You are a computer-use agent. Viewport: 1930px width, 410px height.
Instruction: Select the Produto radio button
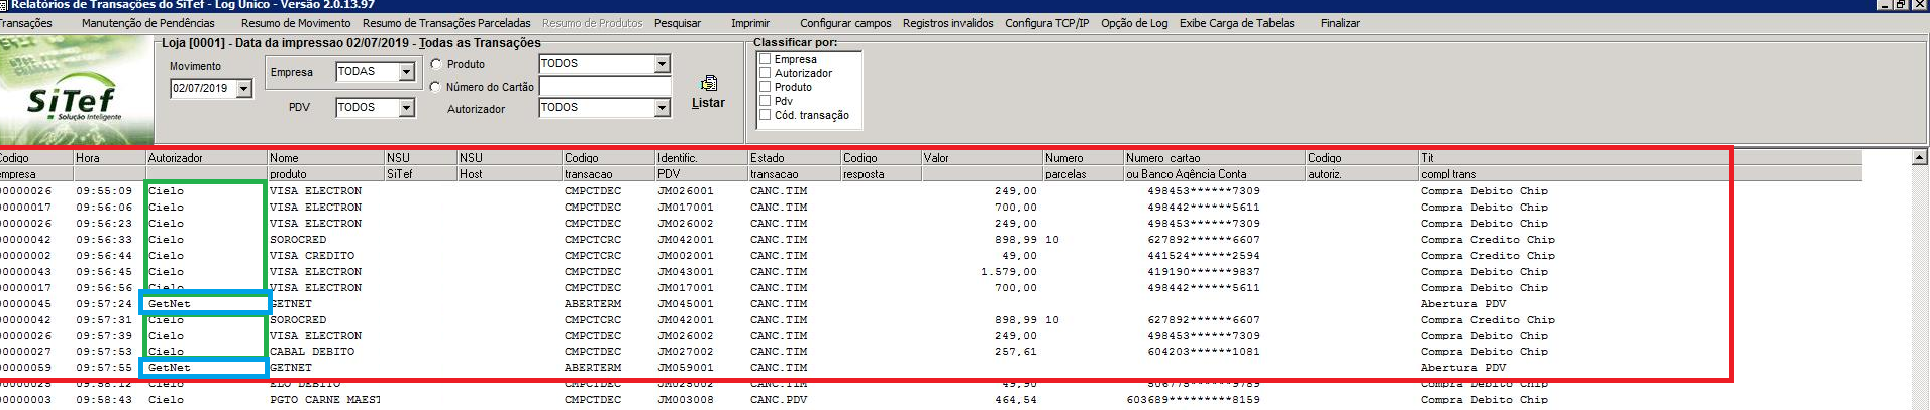[x=436, y=64]
